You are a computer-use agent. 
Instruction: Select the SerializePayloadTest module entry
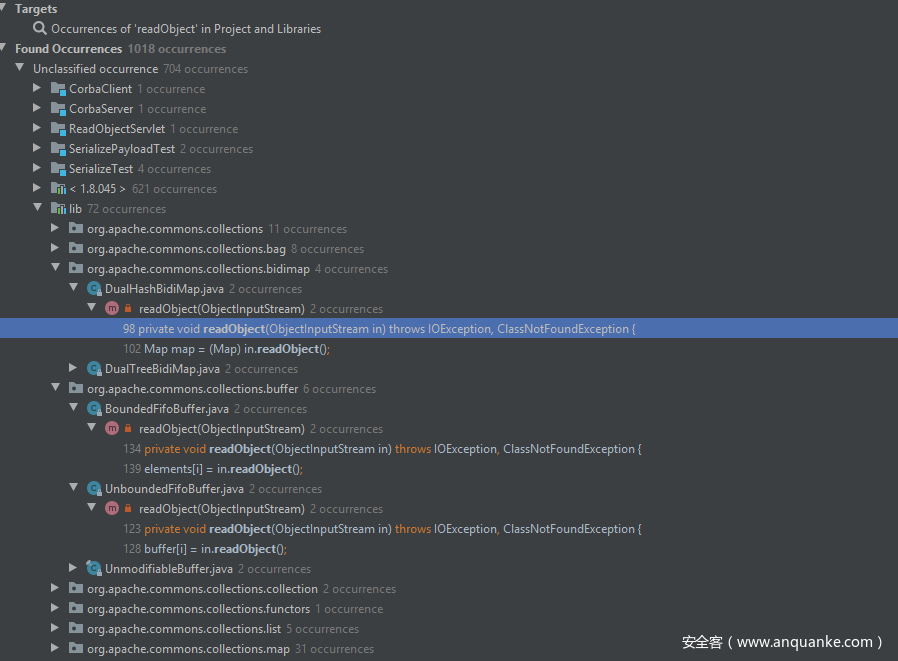[121, 149]
